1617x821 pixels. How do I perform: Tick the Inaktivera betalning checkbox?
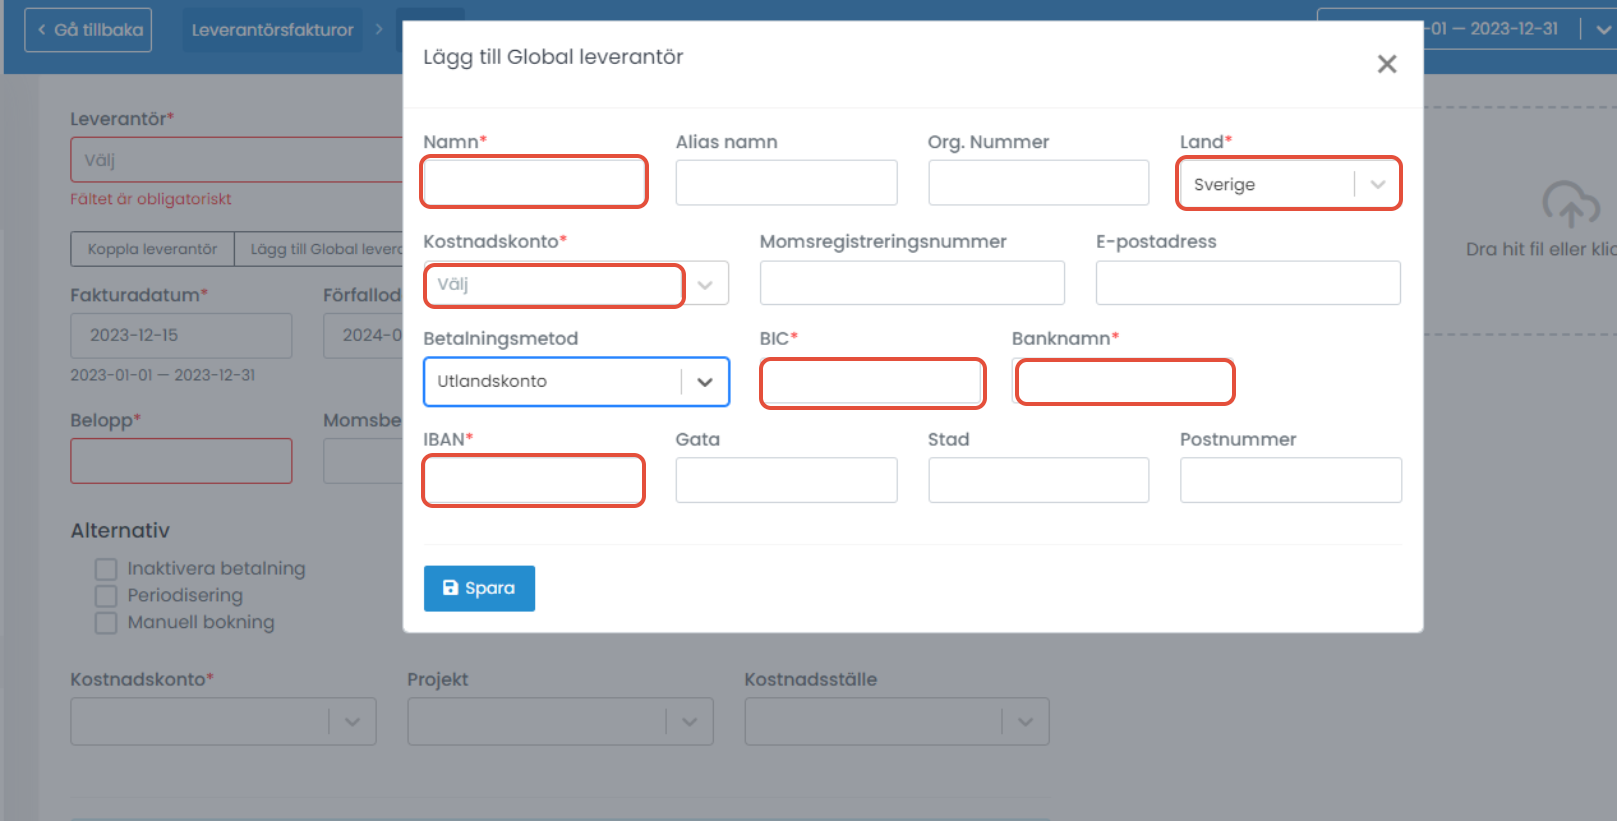[106, 569]
